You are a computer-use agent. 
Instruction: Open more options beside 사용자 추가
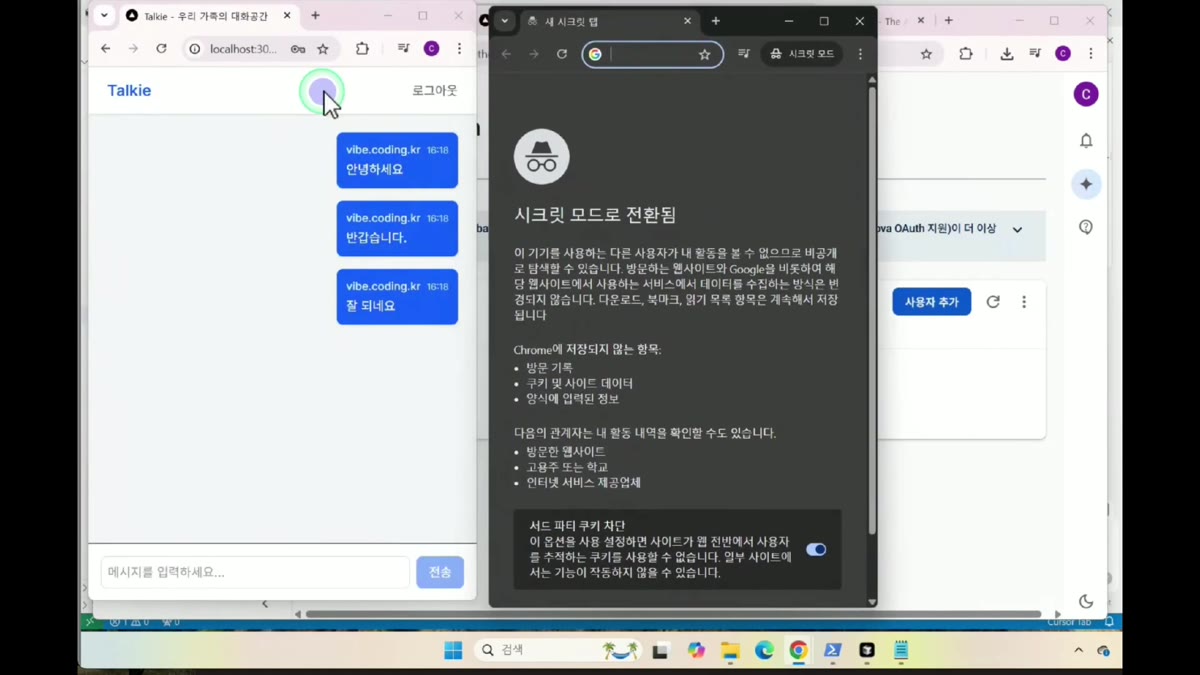[x=1024, y=301]
